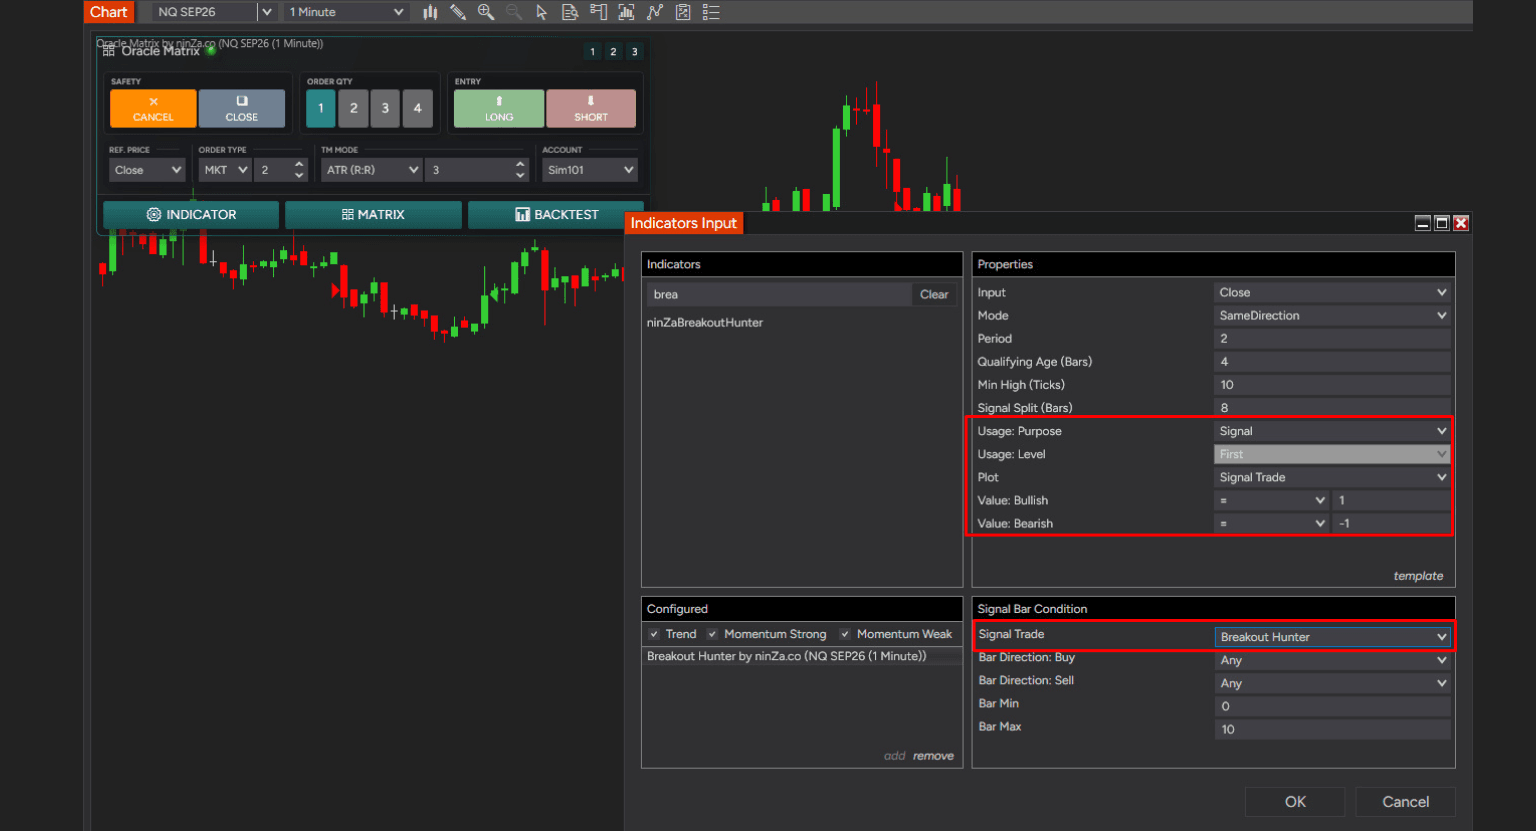This screenshot has width=1536, height=831.
Task: Open the Strategy Performance toolbar icon
Action: pyautogui.click(x=683, y=12)
